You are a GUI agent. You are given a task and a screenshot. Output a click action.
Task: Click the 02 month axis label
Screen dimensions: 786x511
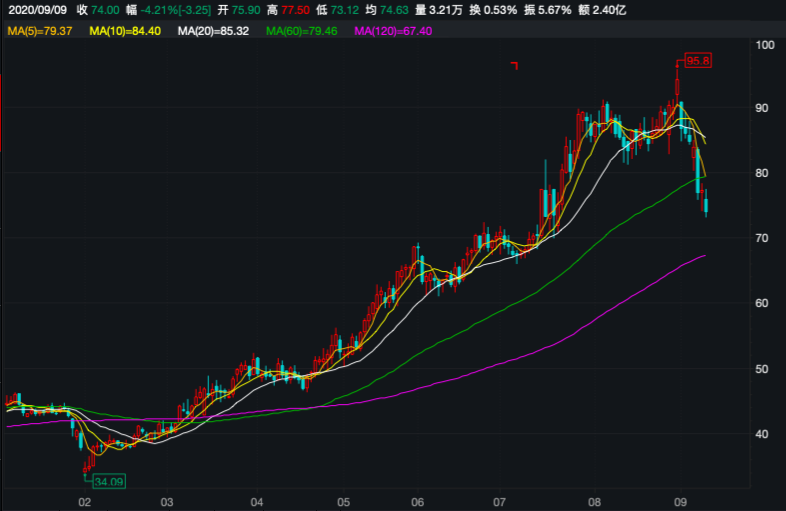pos(85,501)
